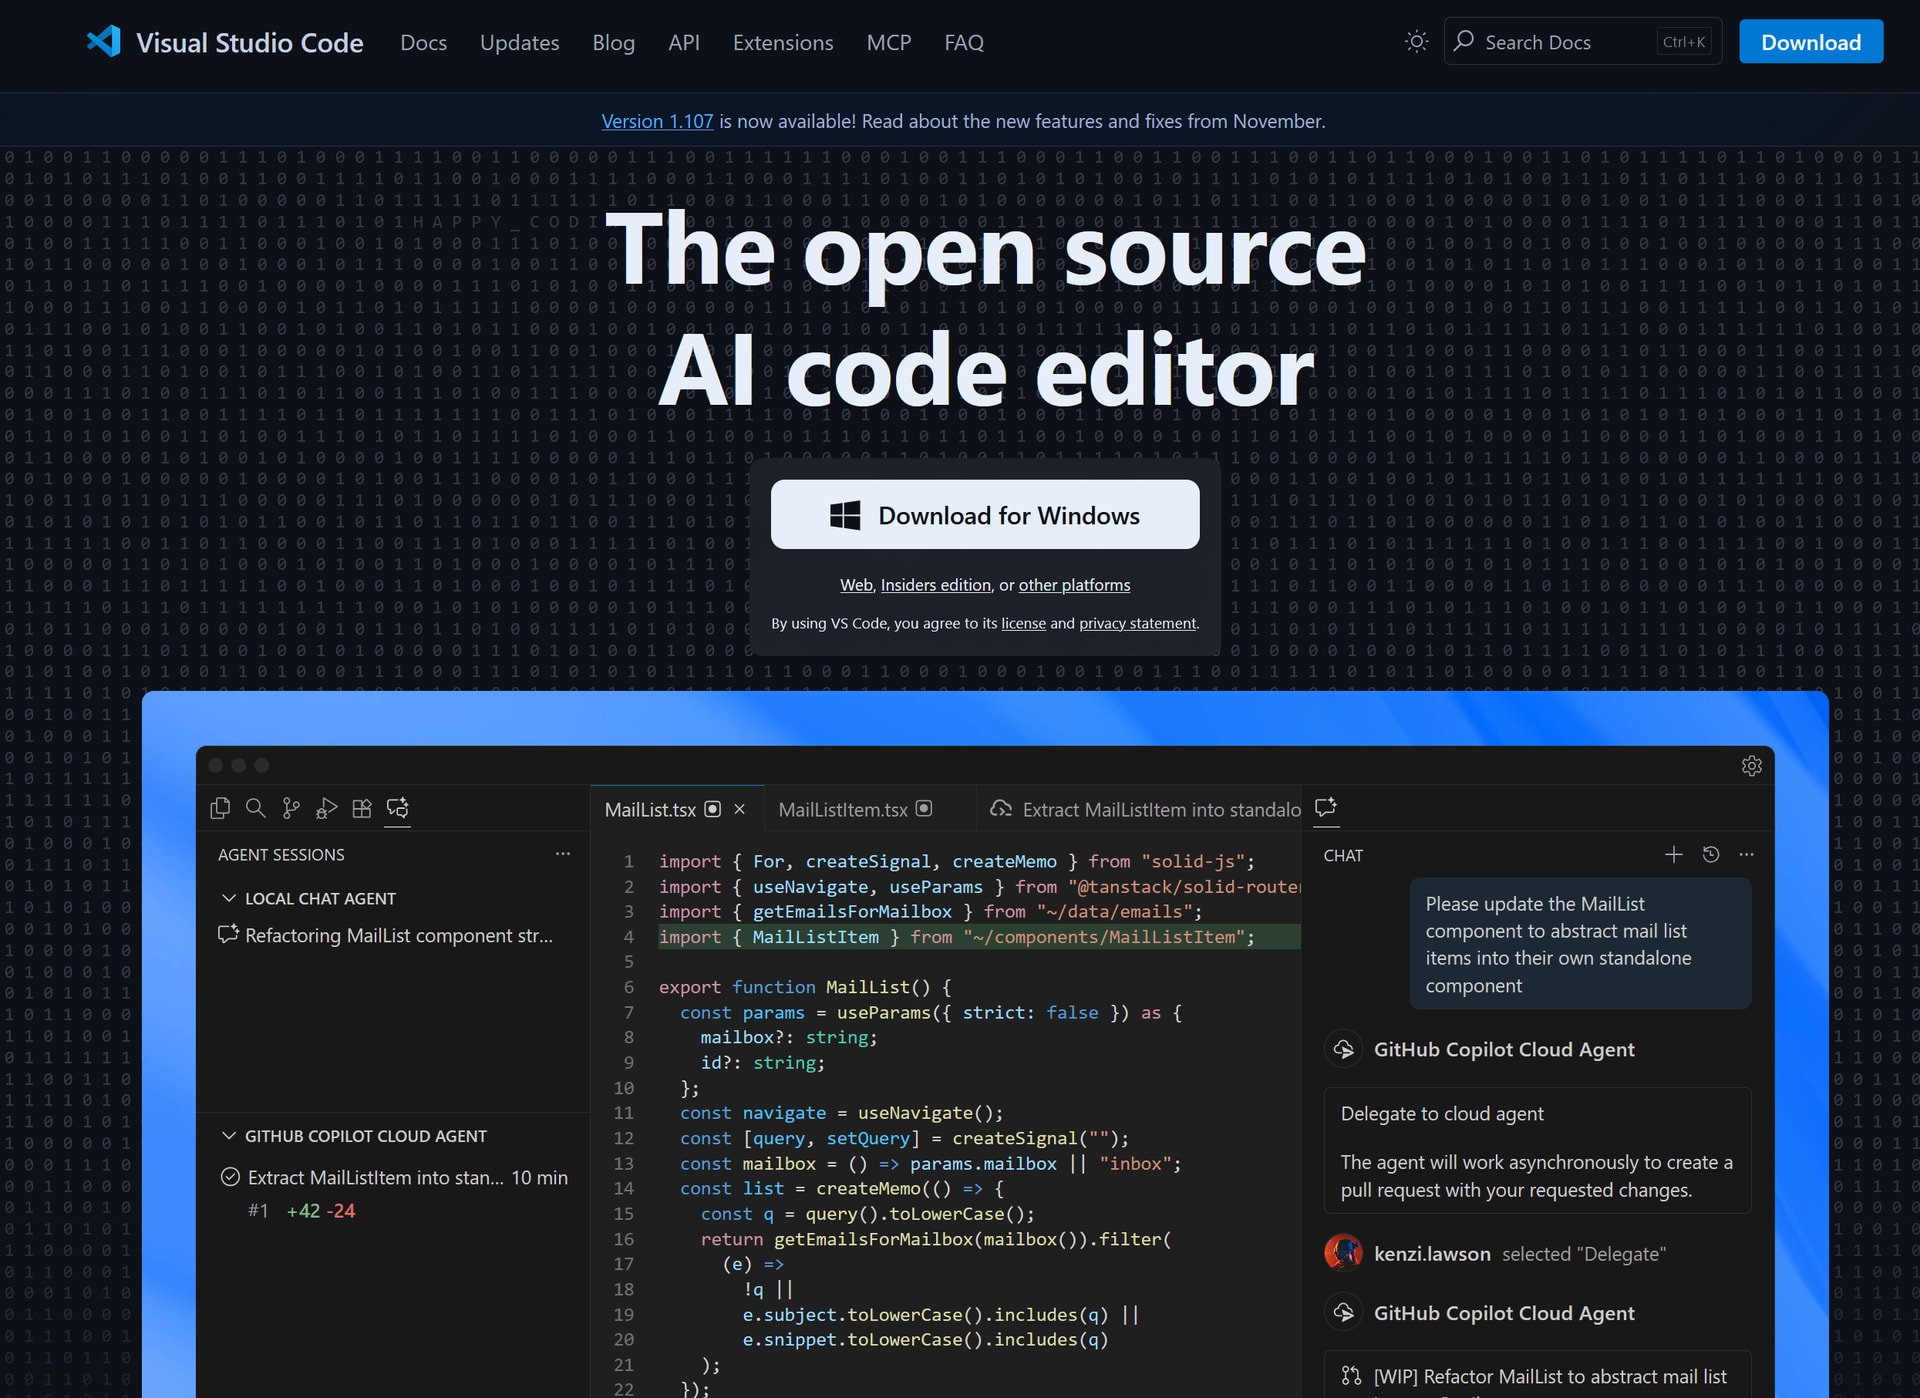1920x1398 pixels.
Task: Close the MailList.tsx tab
Action: pos(740,809)
